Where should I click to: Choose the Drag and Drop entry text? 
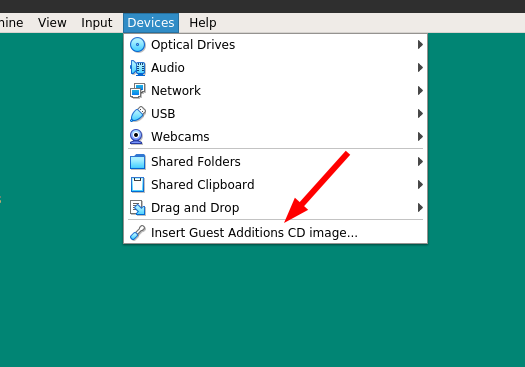click(x=195, y=208)
